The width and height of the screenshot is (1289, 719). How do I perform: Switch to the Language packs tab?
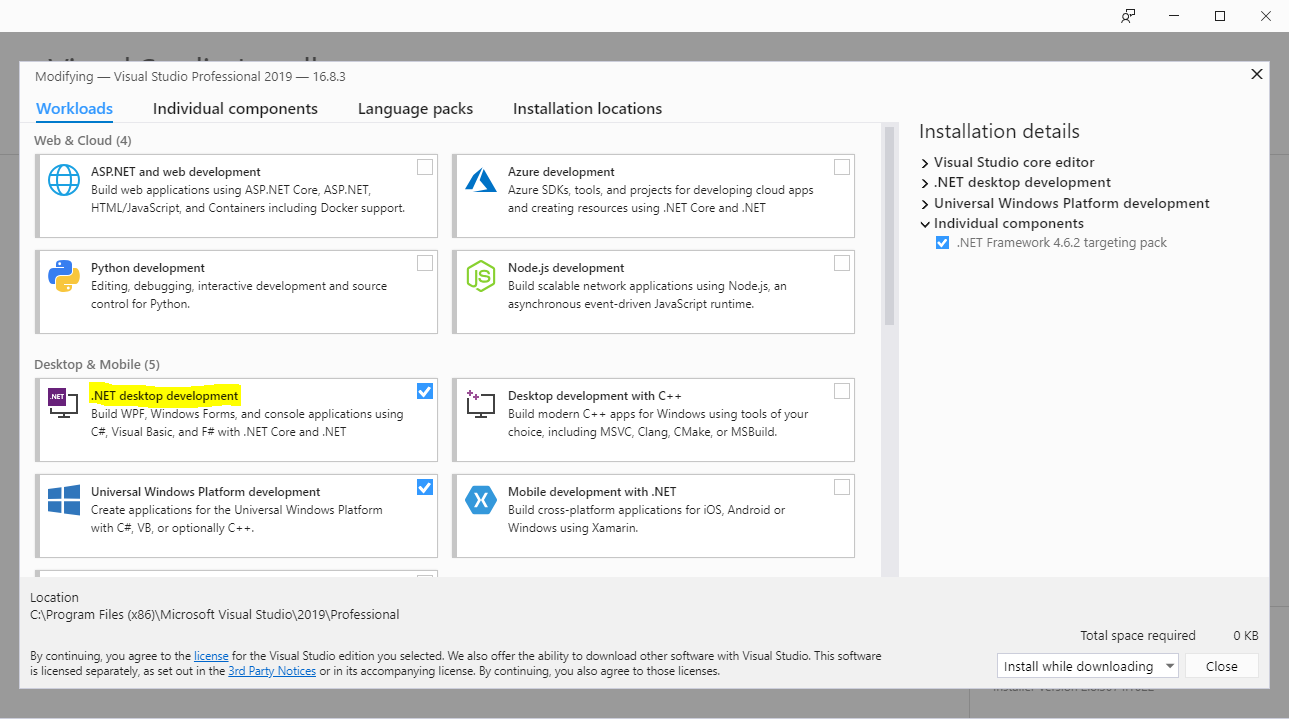[x=415, y=109]
